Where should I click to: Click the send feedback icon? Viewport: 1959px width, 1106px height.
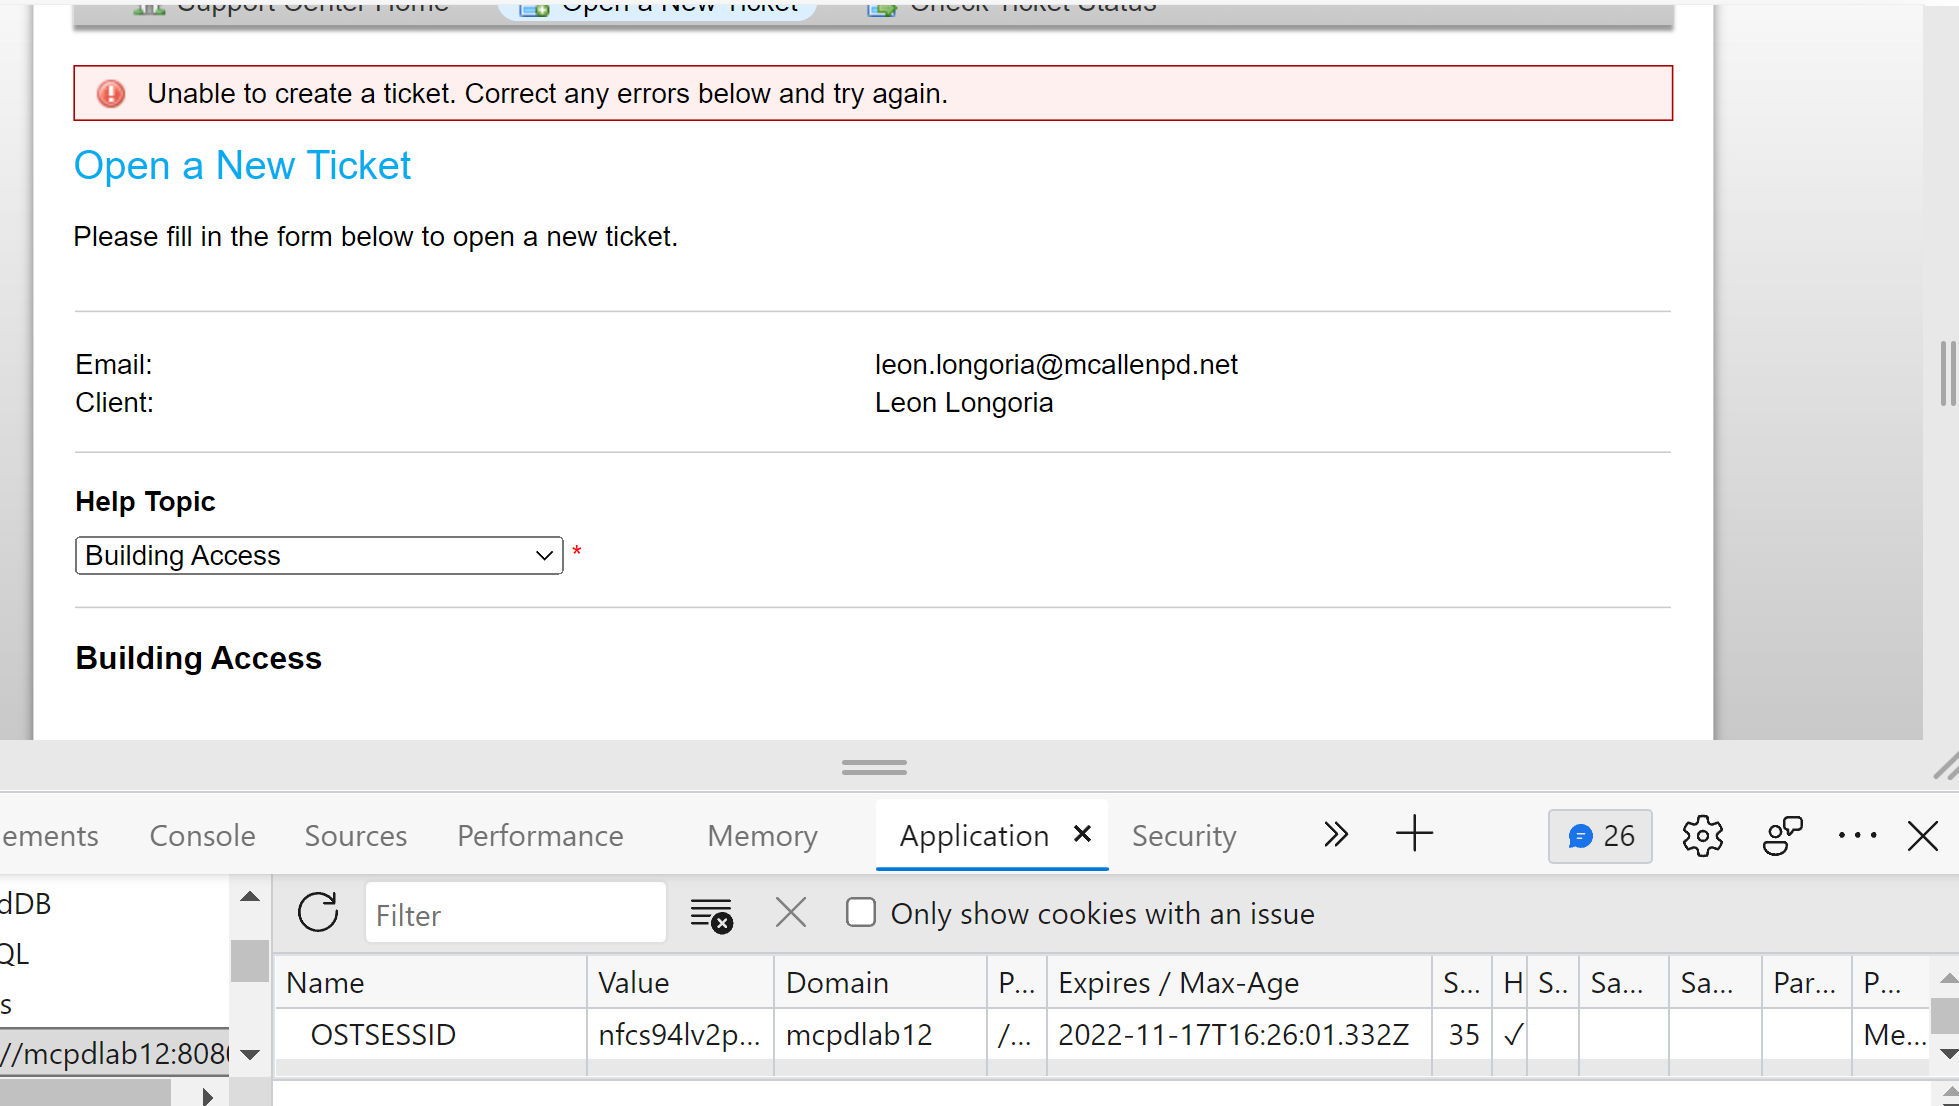click(x=1782, y=836)
